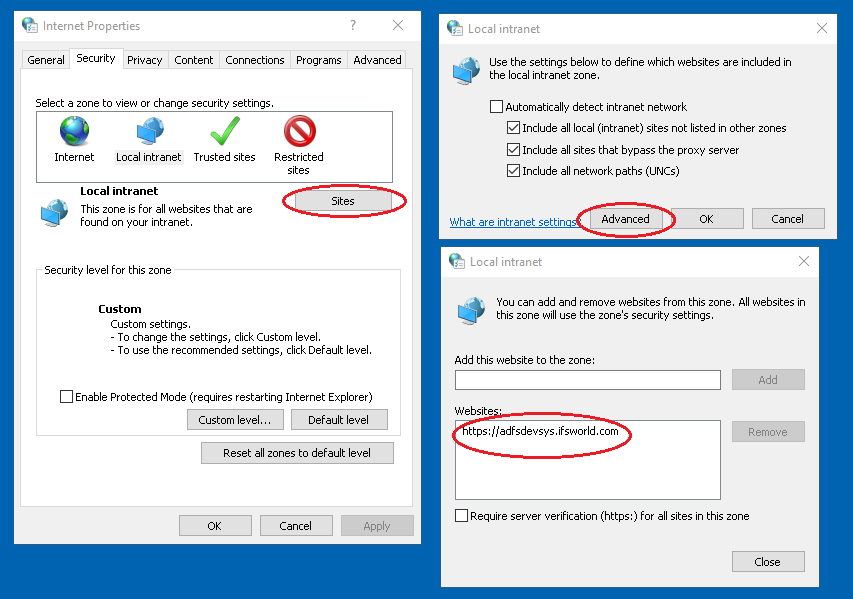The height and width of the screenshot is (599, 853).
Task: Uncheck Include all sites that bypass proxy server
Action: pos(514,150)
